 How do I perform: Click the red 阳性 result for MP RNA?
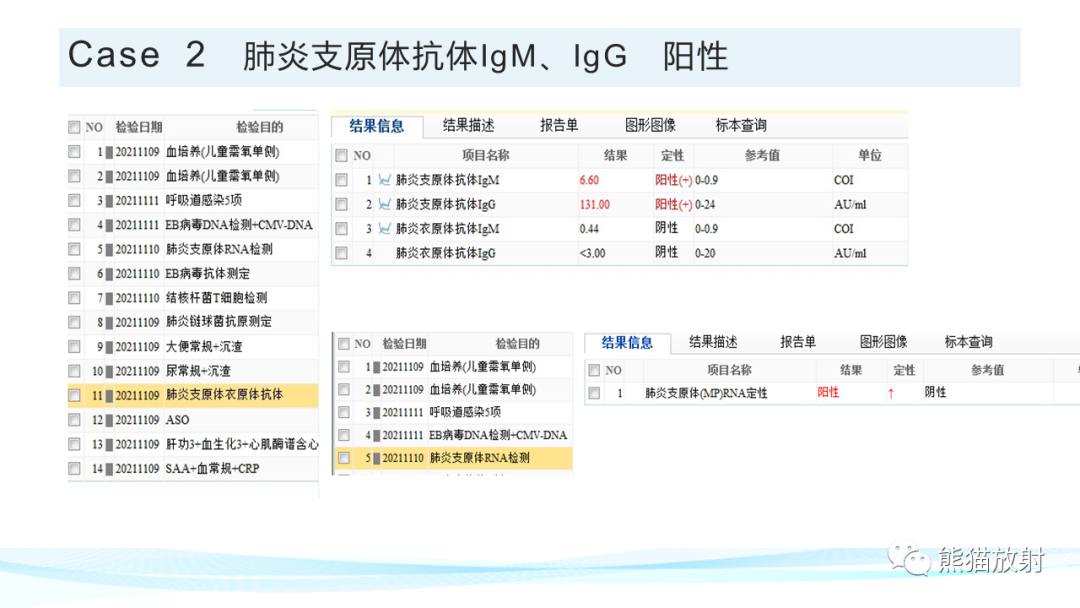pos(828,392)
